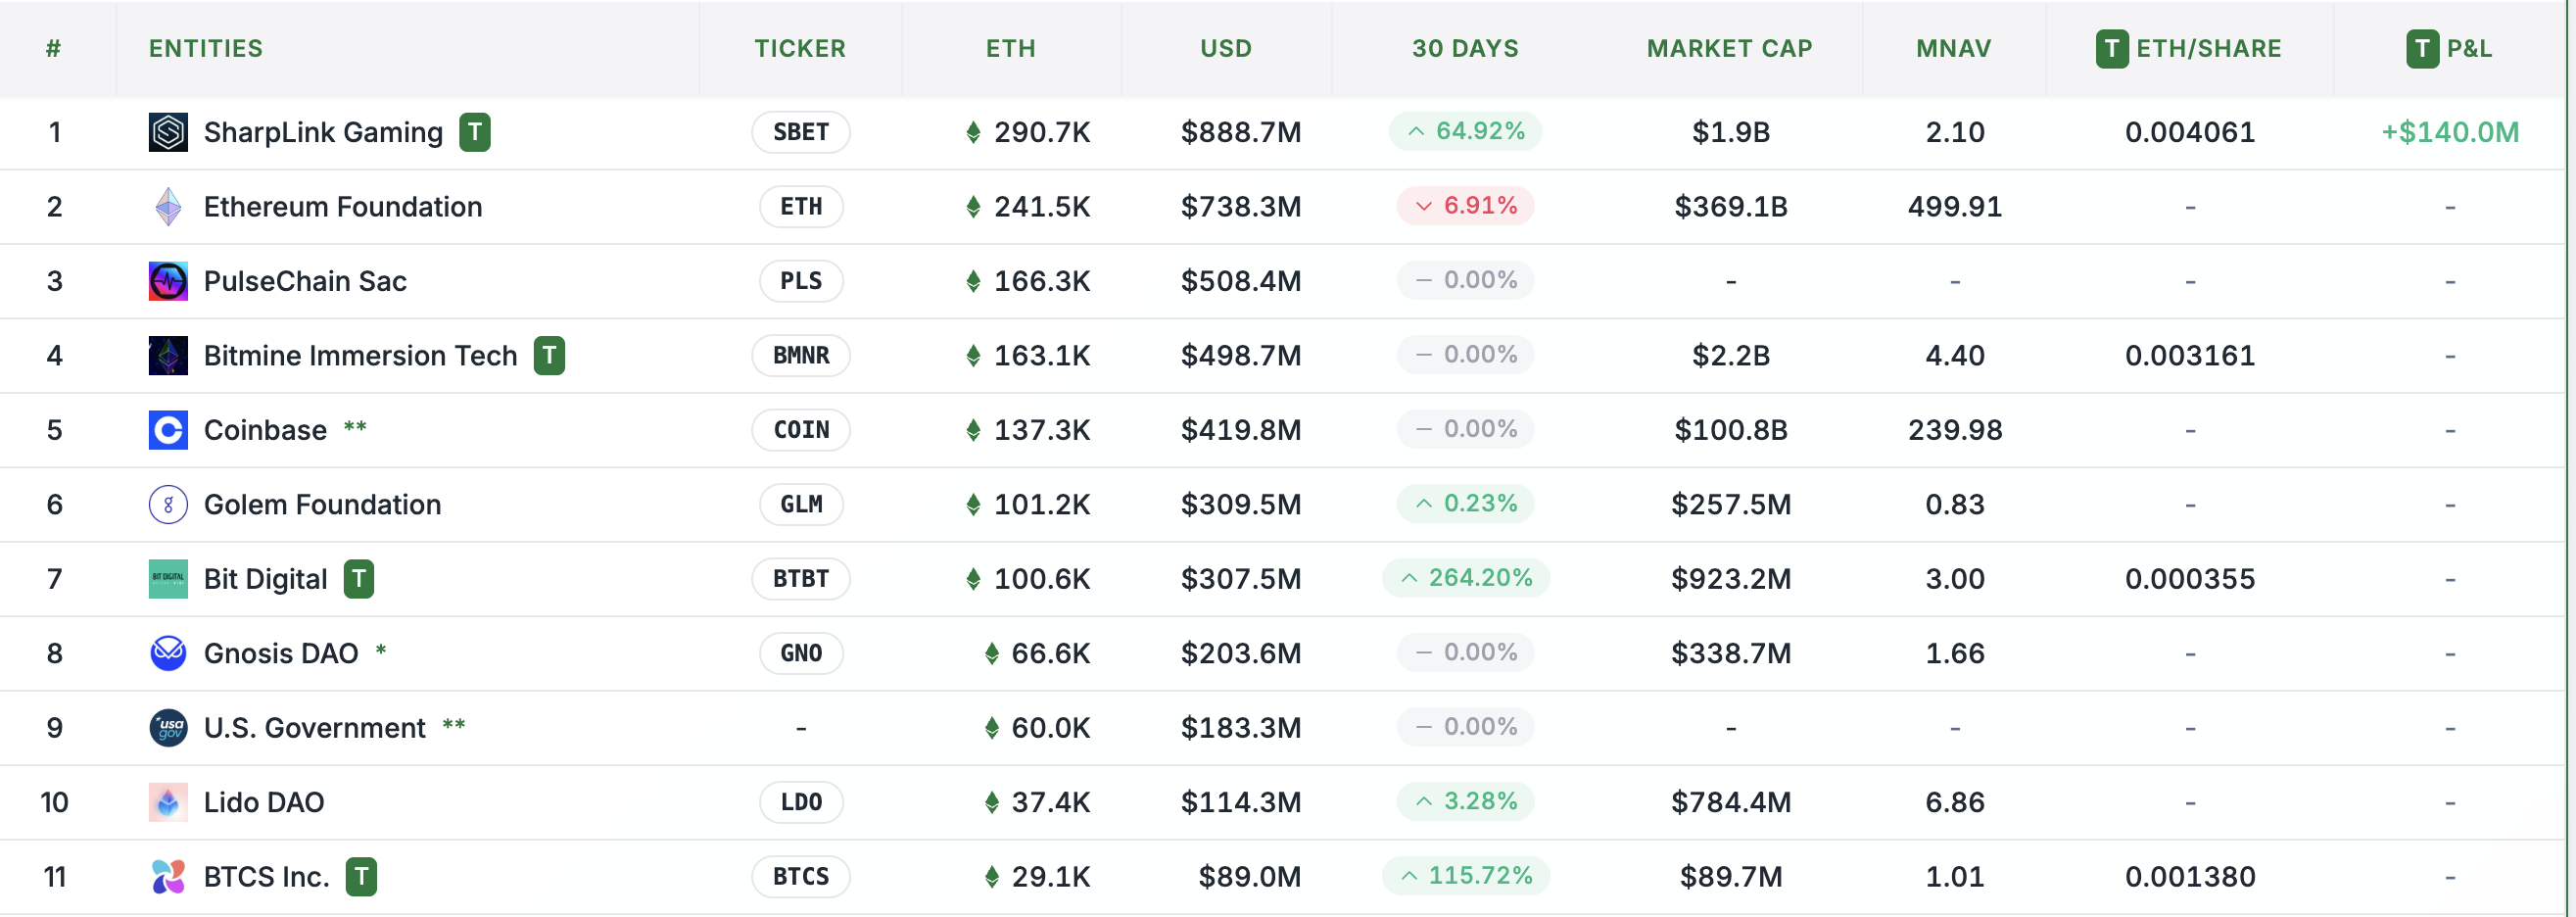Click the Golem Foundation circular logo
Image resolution: width=2576 pixels, height=917 pixels.
[x=168, y=504]
